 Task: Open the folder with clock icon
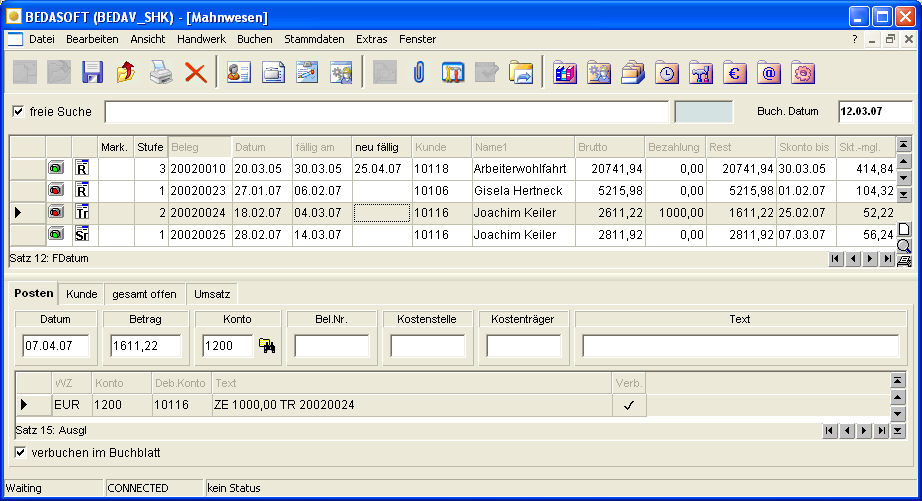pos(667,73)
